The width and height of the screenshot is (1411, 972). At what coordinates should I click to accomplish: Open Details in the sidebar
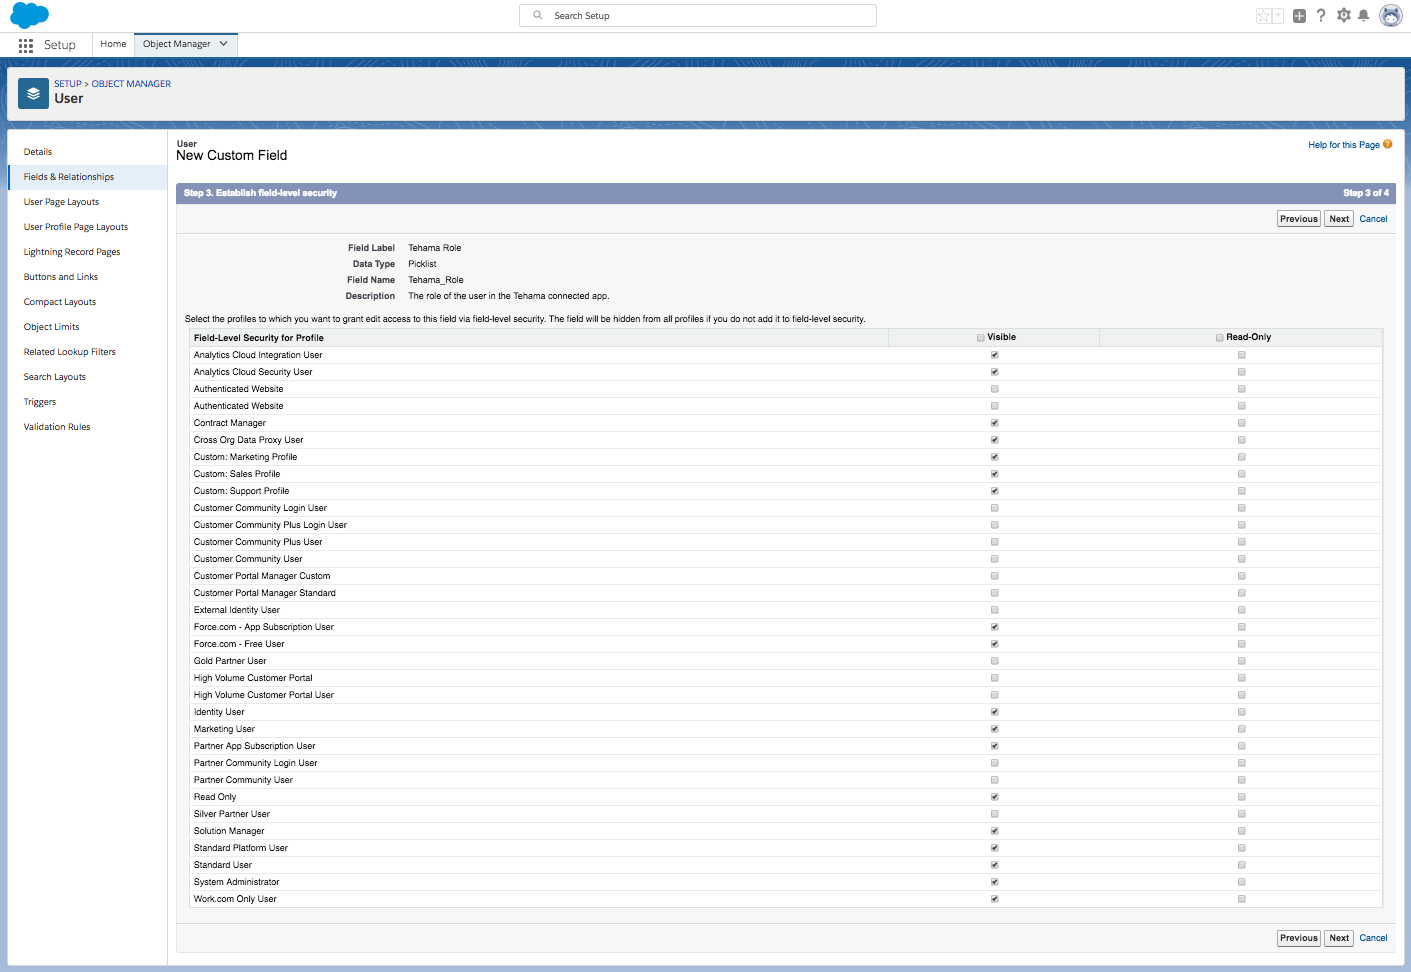coord(38,152)
